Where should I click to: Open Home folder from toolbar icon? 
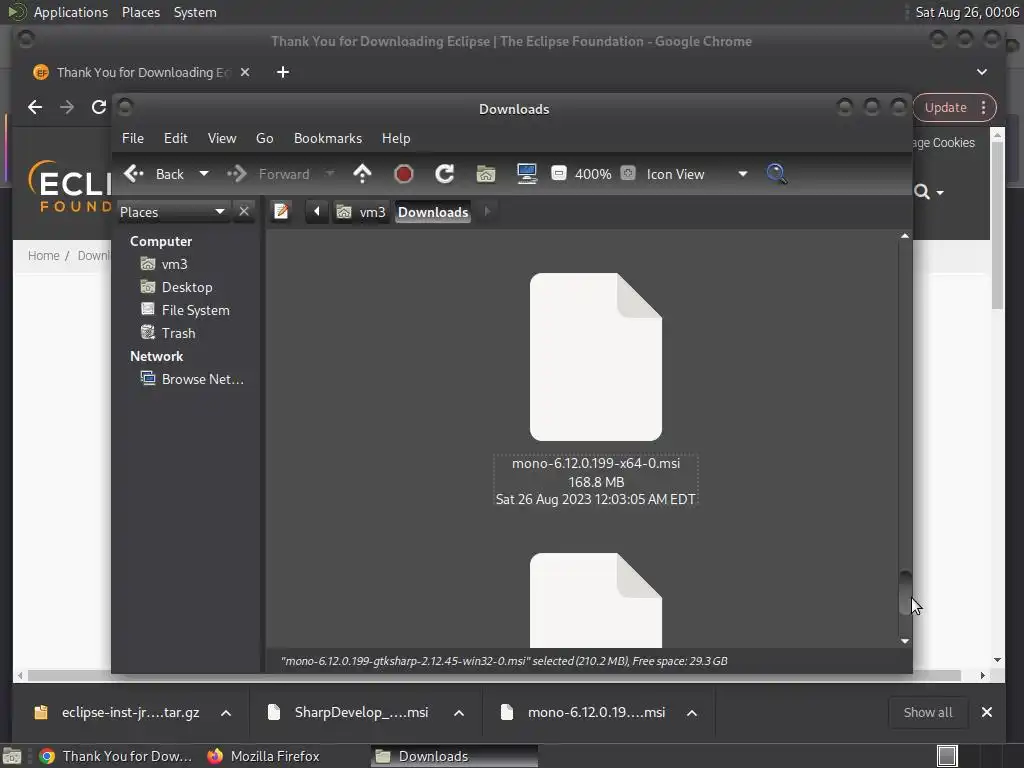click(486, 174)
